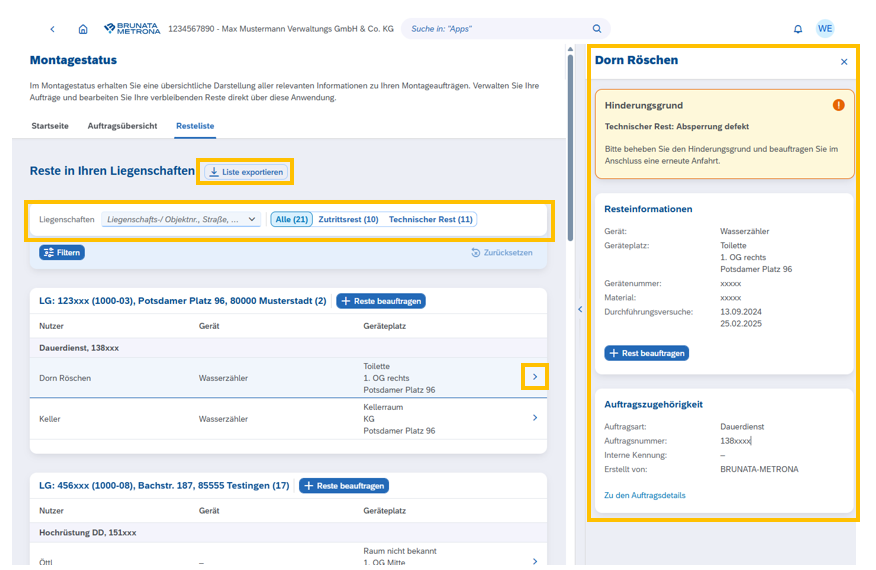
Task: Open the WE user avatar menu
Action: pyautogui.click(x=825, y=29)
